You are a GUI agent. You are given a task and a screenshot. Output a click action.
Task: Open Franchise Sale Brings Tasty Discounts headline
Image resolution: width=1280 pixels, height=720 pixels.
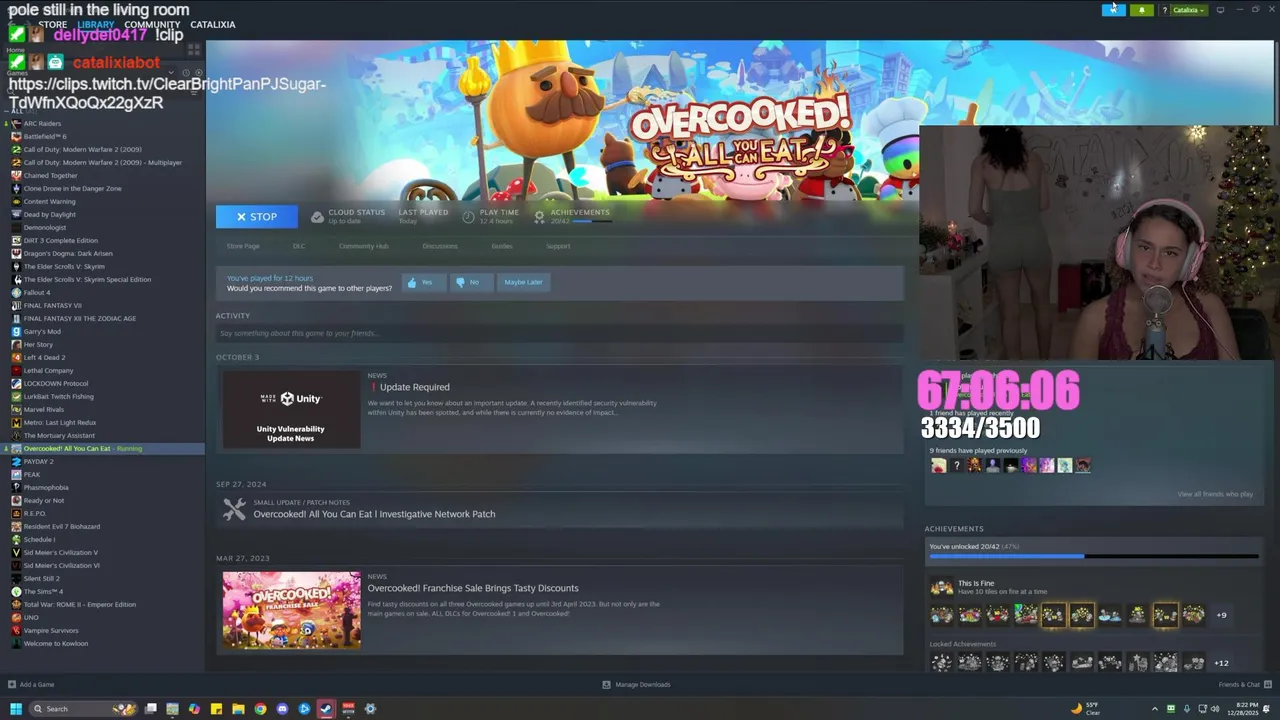(x=472, y=588)
